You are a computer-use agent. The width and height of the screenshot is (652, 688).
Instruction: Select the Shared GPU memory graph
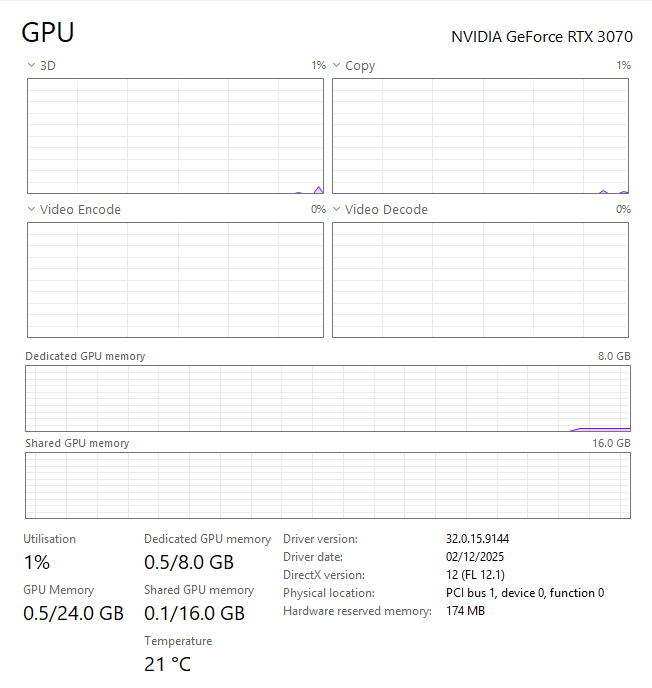coord(327,486)
